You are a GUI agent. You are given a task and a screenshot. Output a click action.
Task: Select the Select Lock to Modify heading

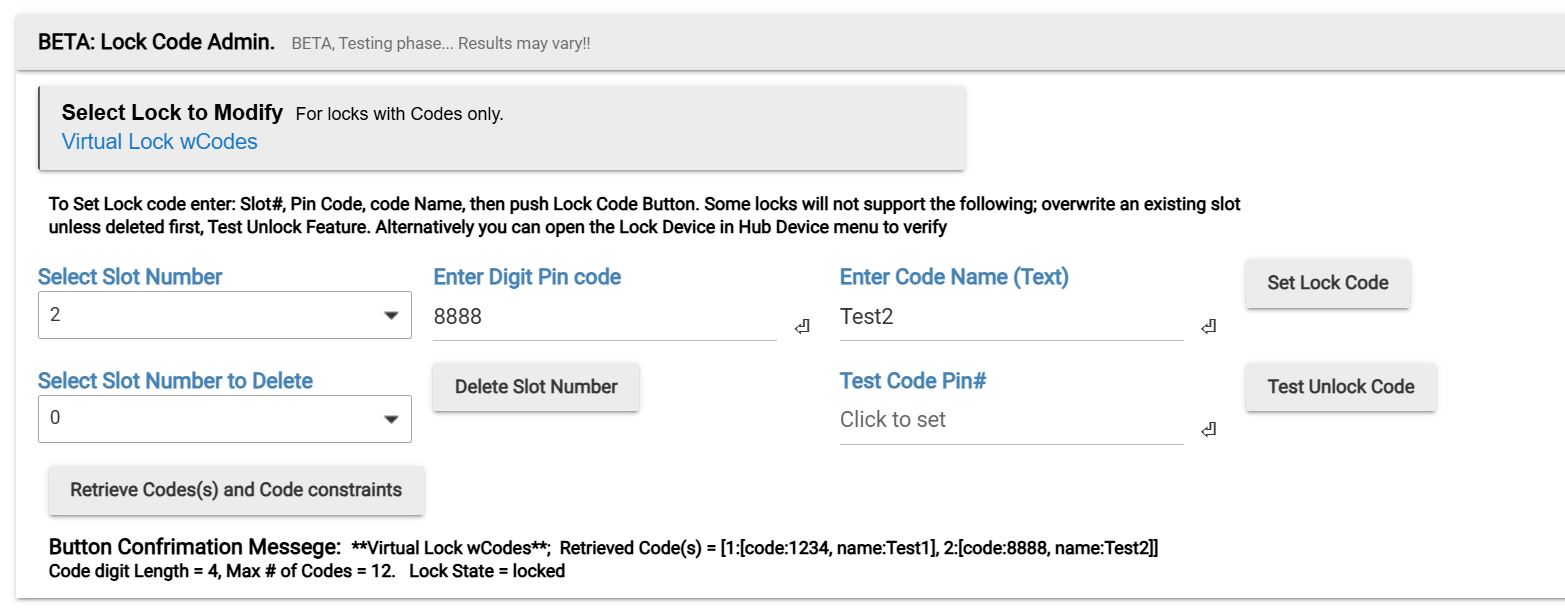coord(172,113)
